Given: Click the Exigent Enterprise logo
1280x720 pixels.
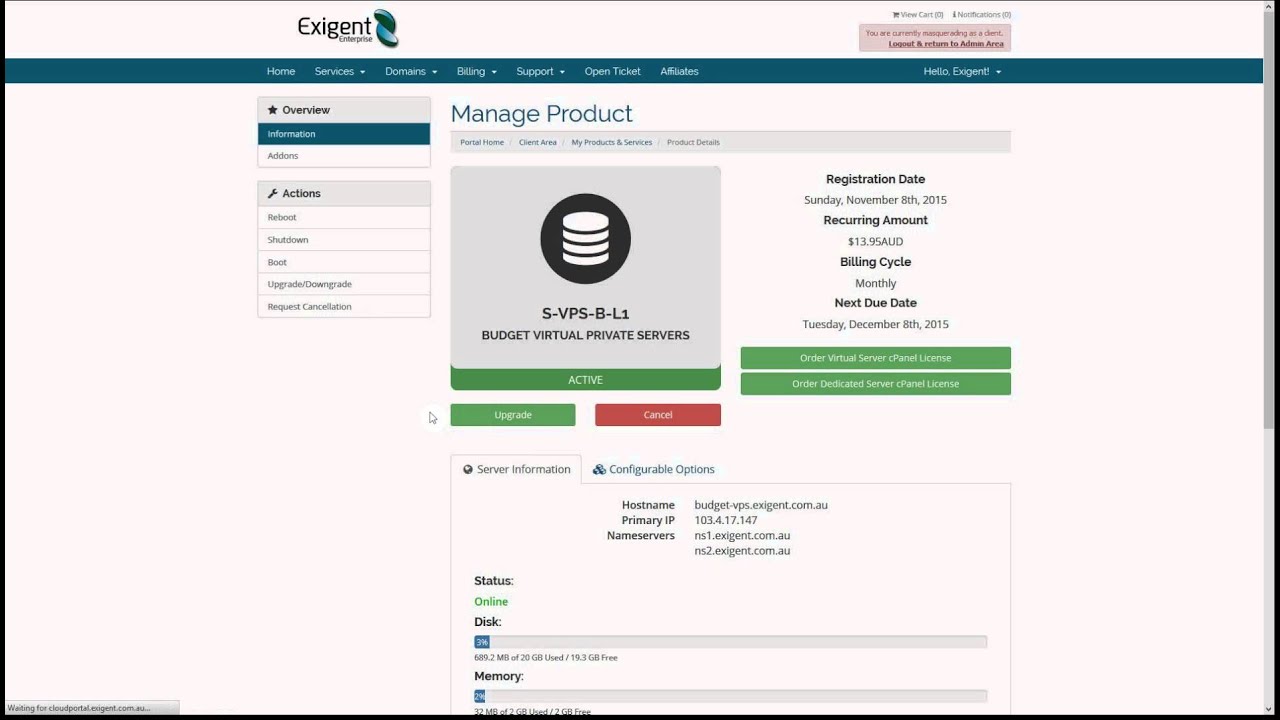Looking at the screenshot, I should pos(348,28).
